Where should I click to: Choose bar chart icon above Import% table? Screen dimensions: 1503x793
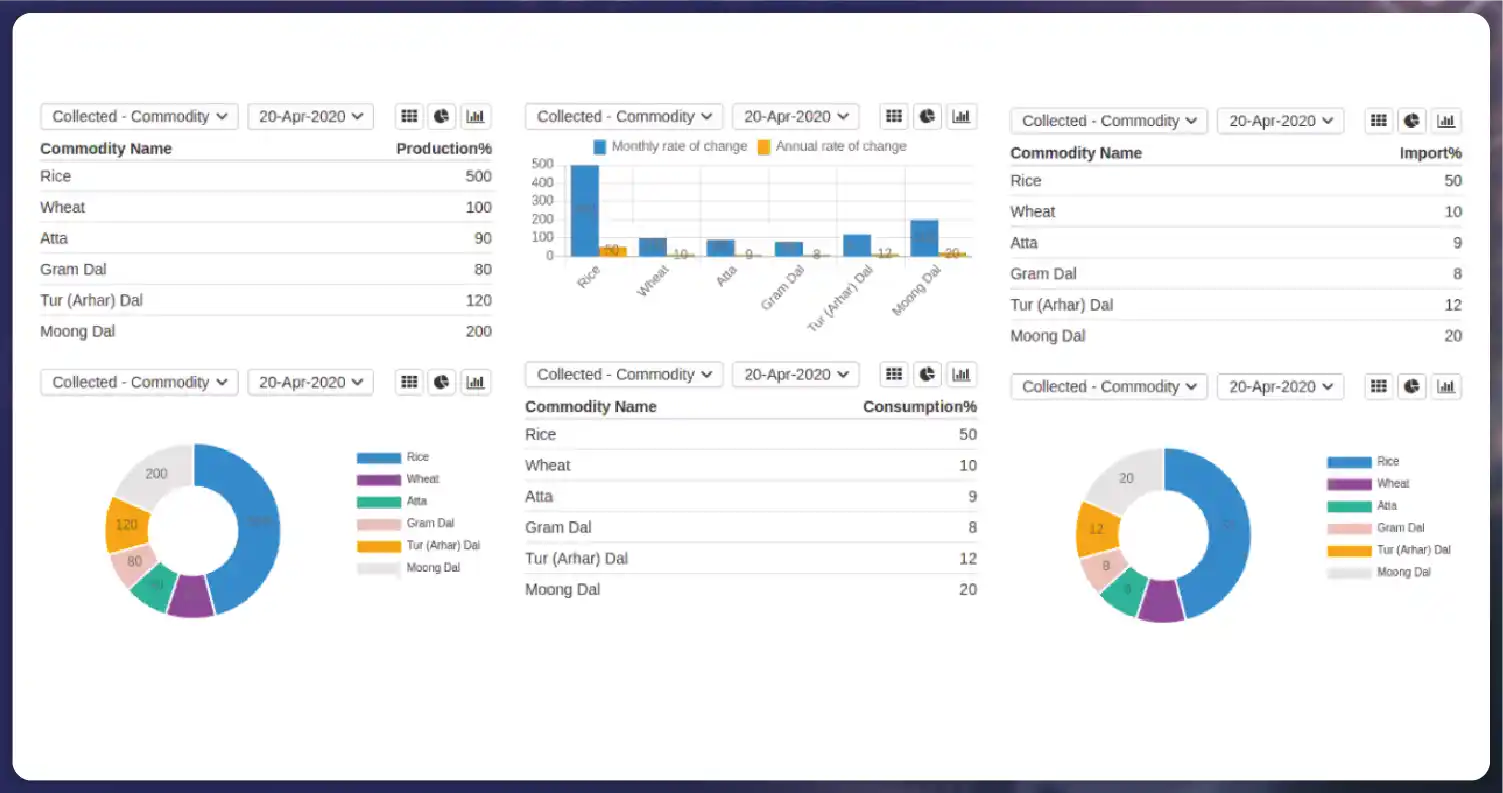1446,120
